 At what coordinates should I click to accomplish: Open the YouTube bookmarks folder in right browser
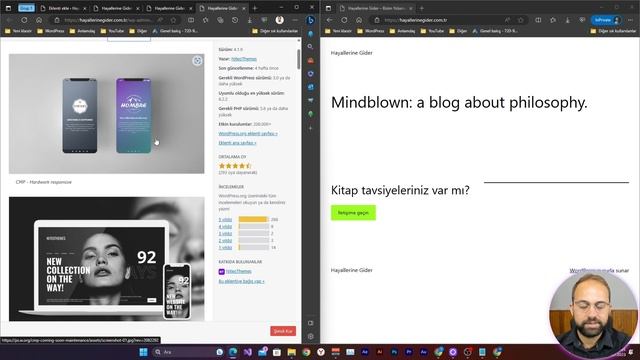[x=432, y=31]
